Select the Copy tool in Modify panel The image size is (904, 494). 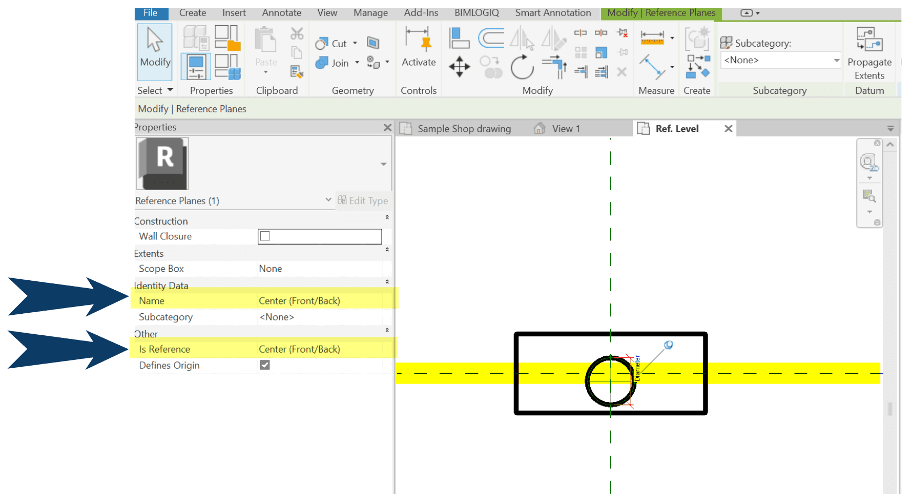tap(491, 67)
